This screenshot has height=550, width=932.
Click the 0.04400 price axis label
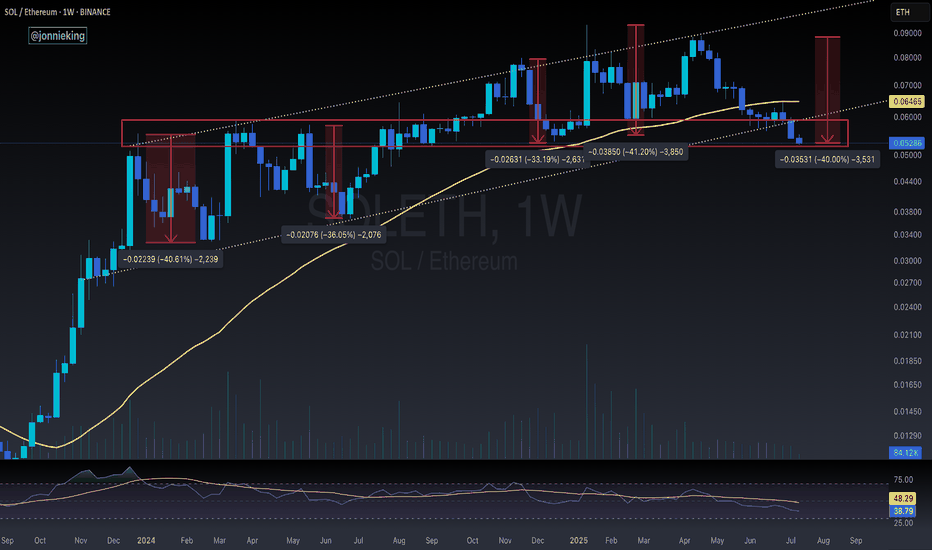(x=907, y=181)
